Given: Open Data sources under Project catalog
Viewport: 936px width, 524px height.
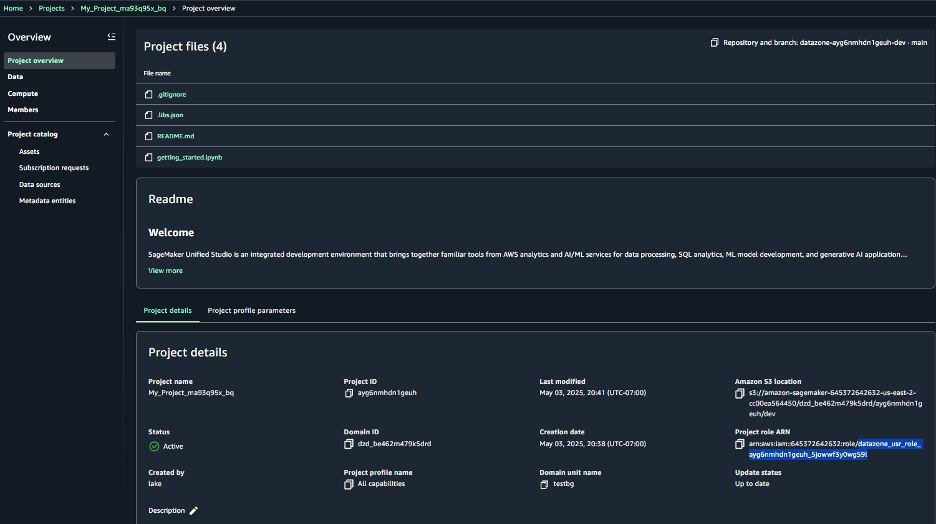Looking at the screenshot, I should (x=39, y=184).
